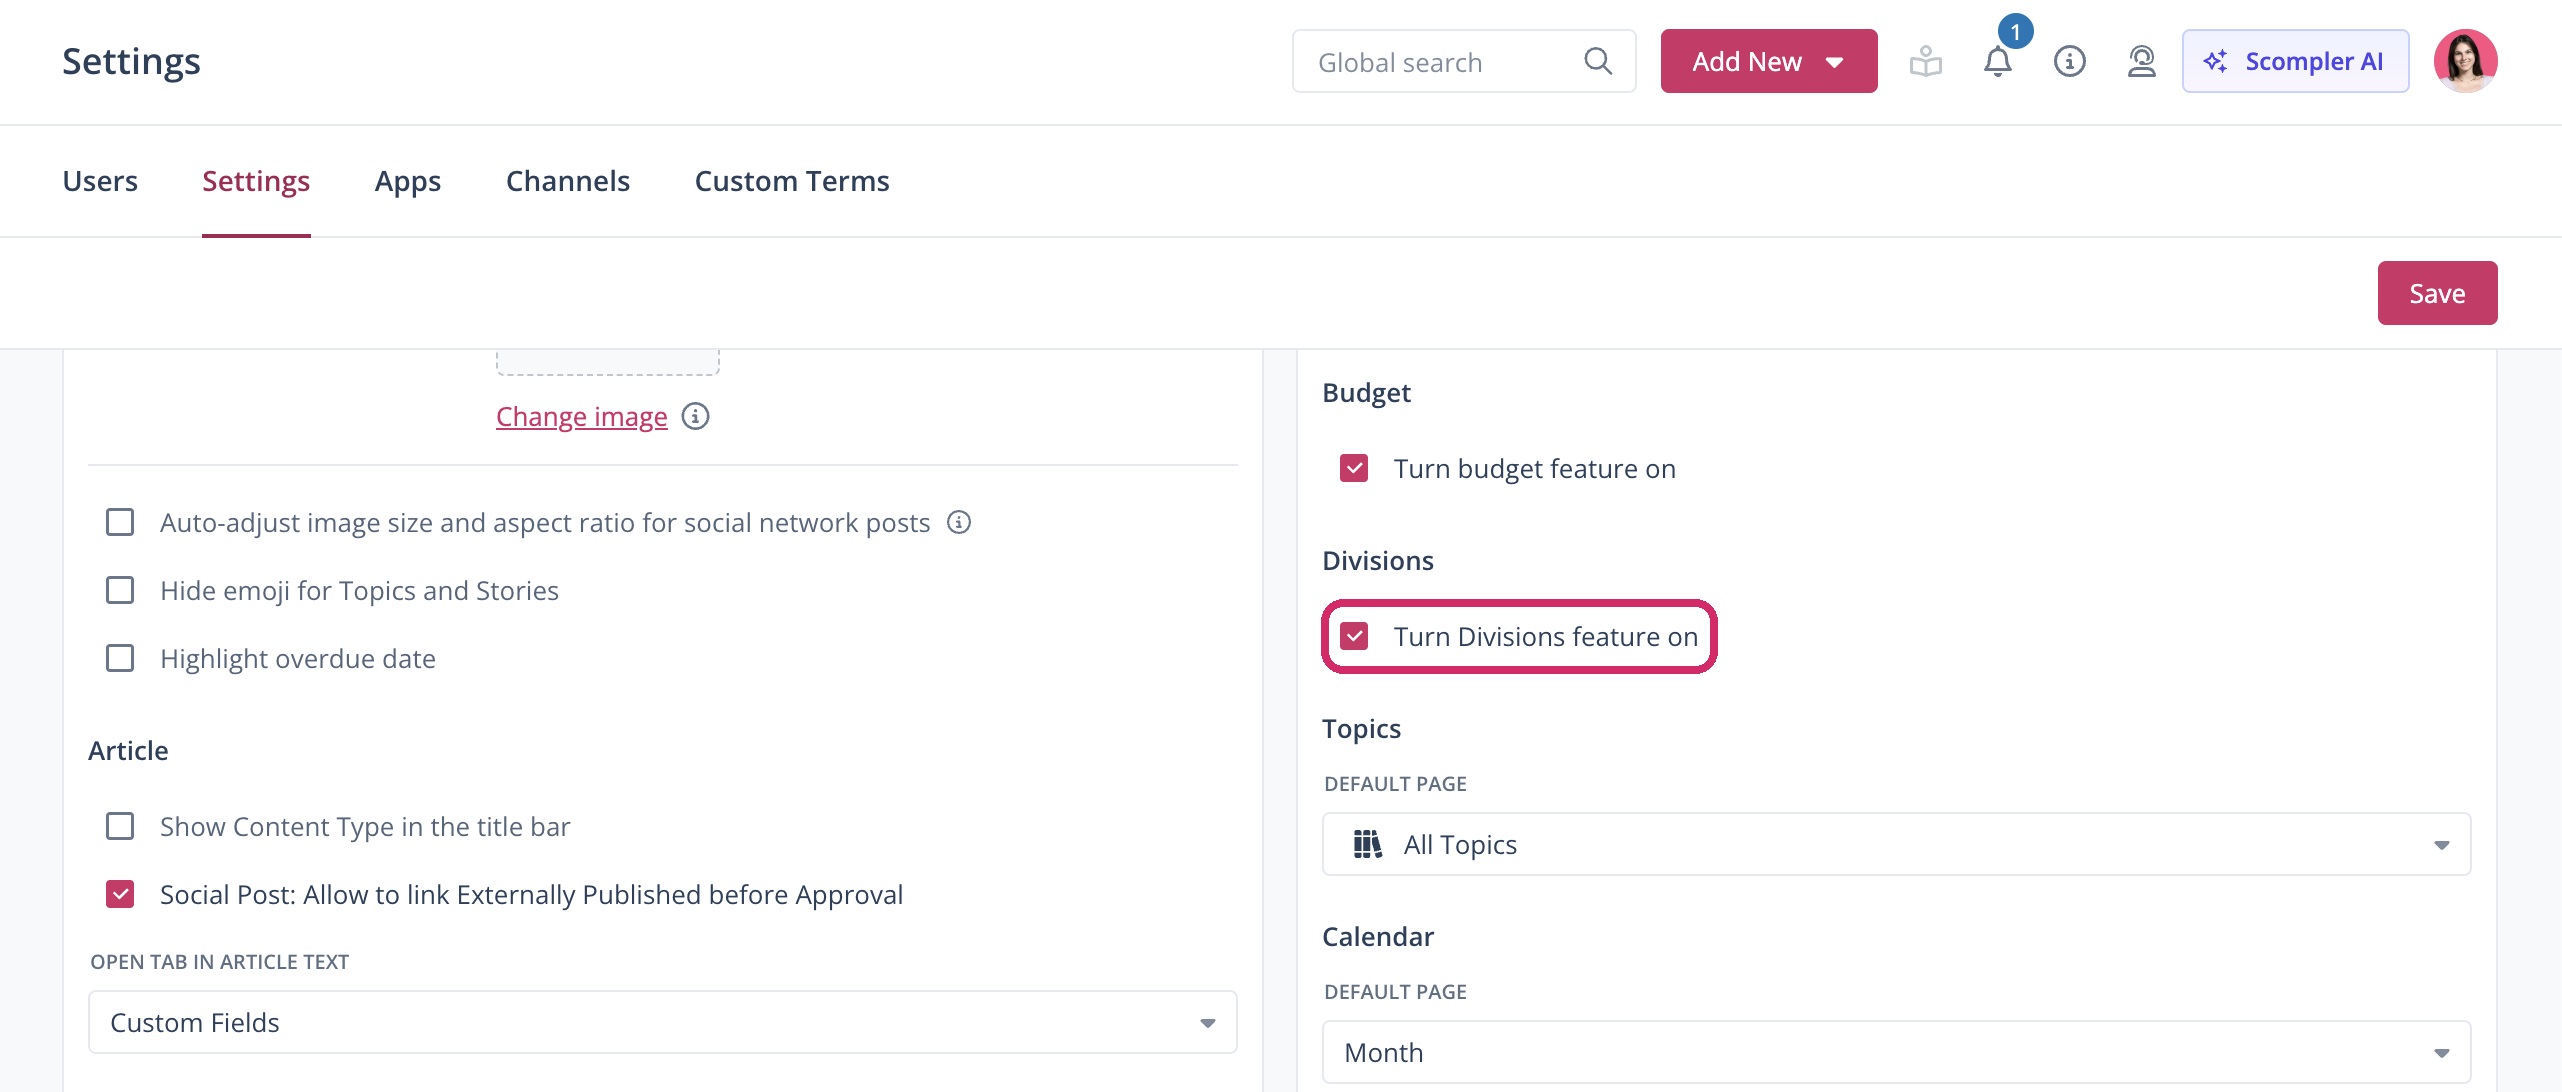Click the Save button
The image size is (2562, 1092).
point(2437,293)
